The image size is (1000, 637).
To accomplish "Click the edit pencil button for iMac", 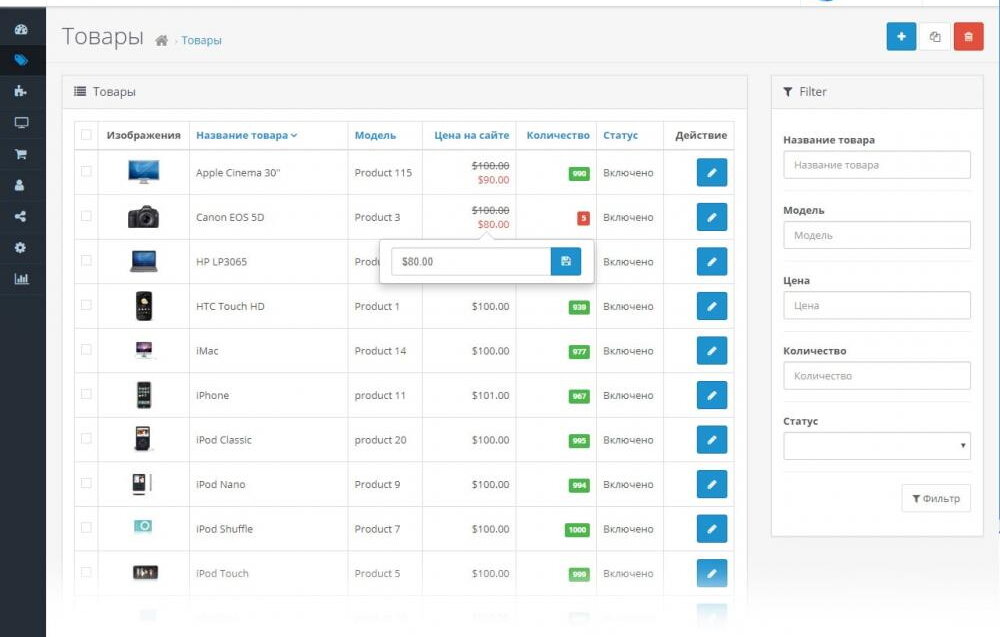I will pos(712,351).
